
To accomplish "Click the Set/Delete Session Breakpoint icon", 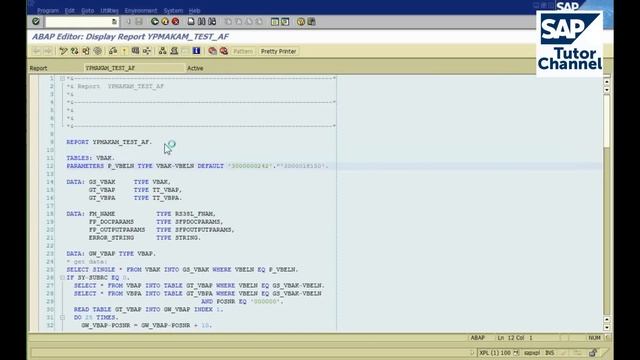I will pos(212,51).
